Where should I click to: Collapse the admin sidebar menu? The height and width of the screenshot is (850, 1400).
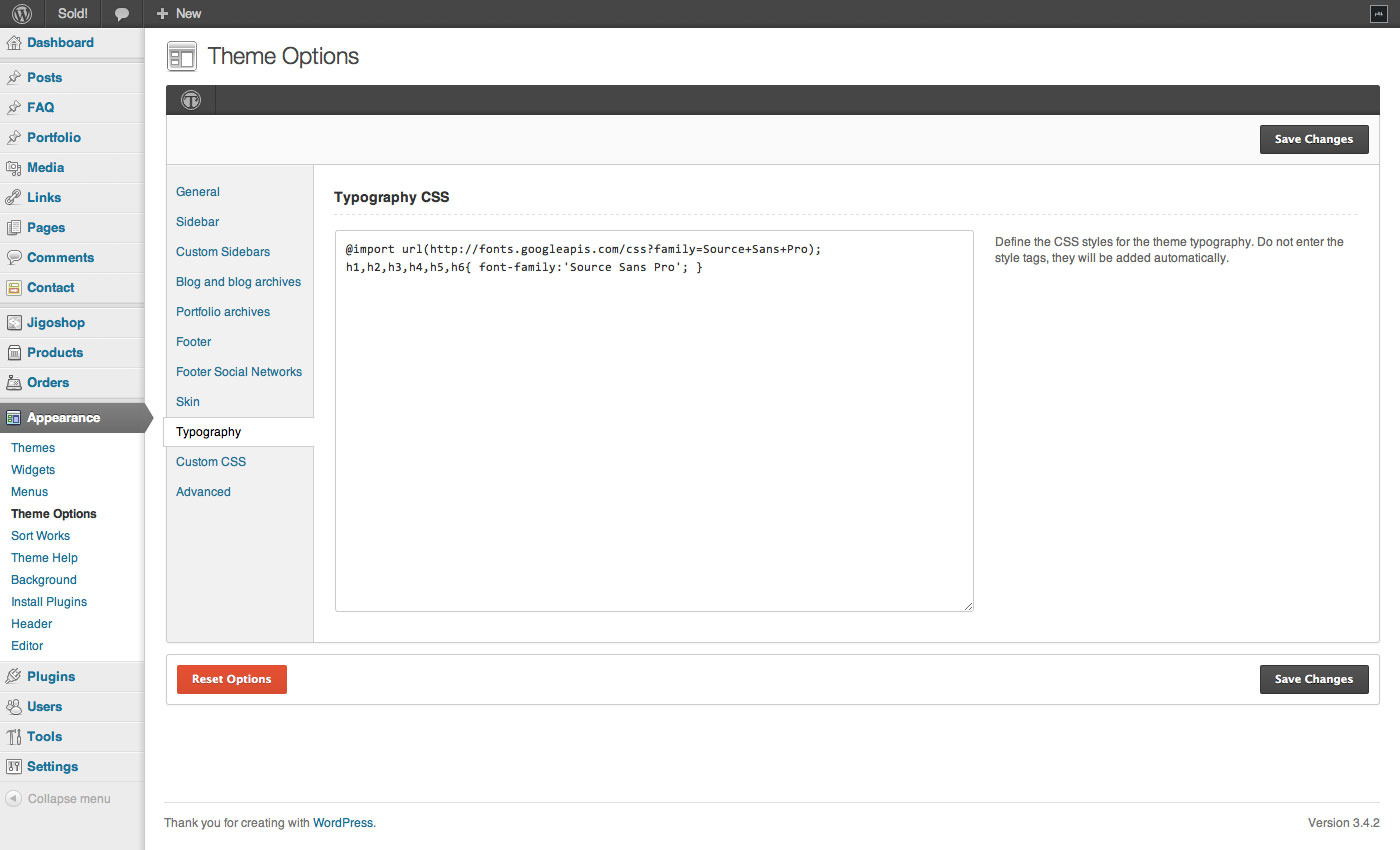[x=58, y=799]
